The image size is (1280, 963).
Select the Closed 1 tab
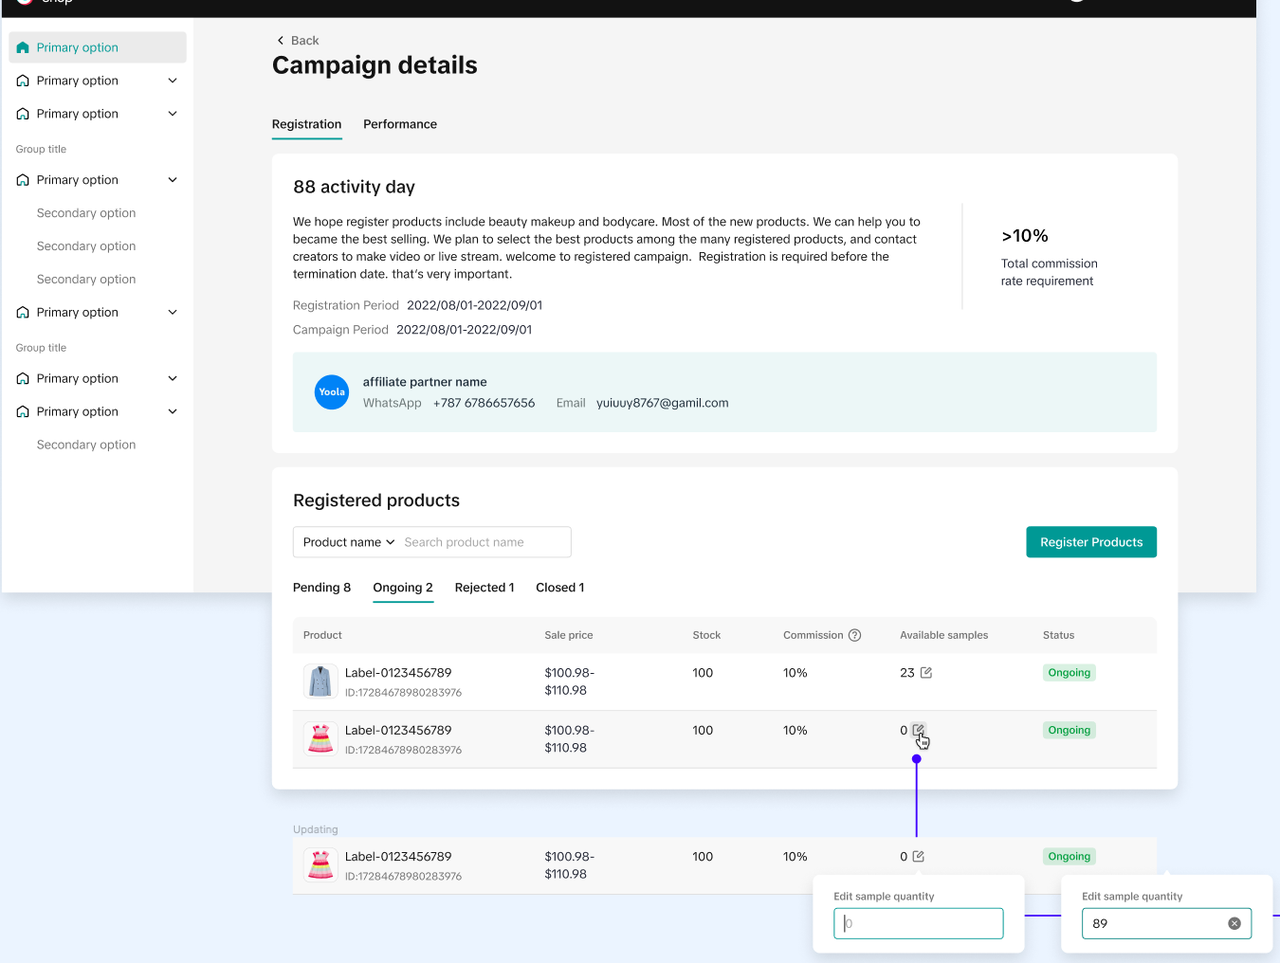(559, 587)
